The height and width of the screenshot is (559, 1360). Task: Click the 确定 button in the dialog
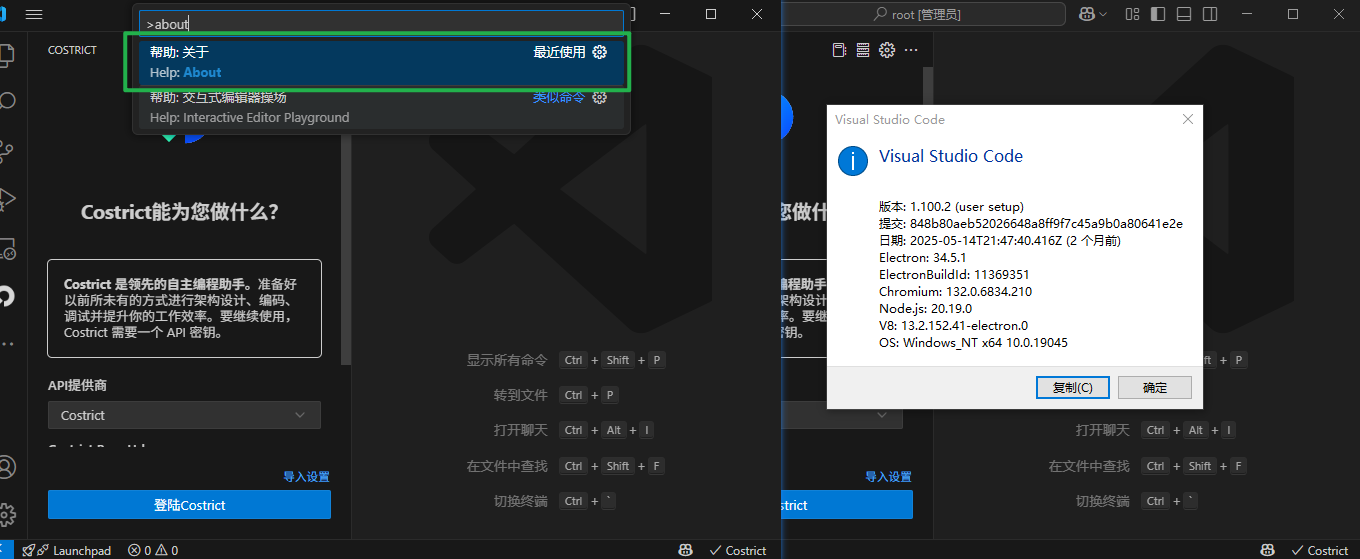pos(1154,387)
